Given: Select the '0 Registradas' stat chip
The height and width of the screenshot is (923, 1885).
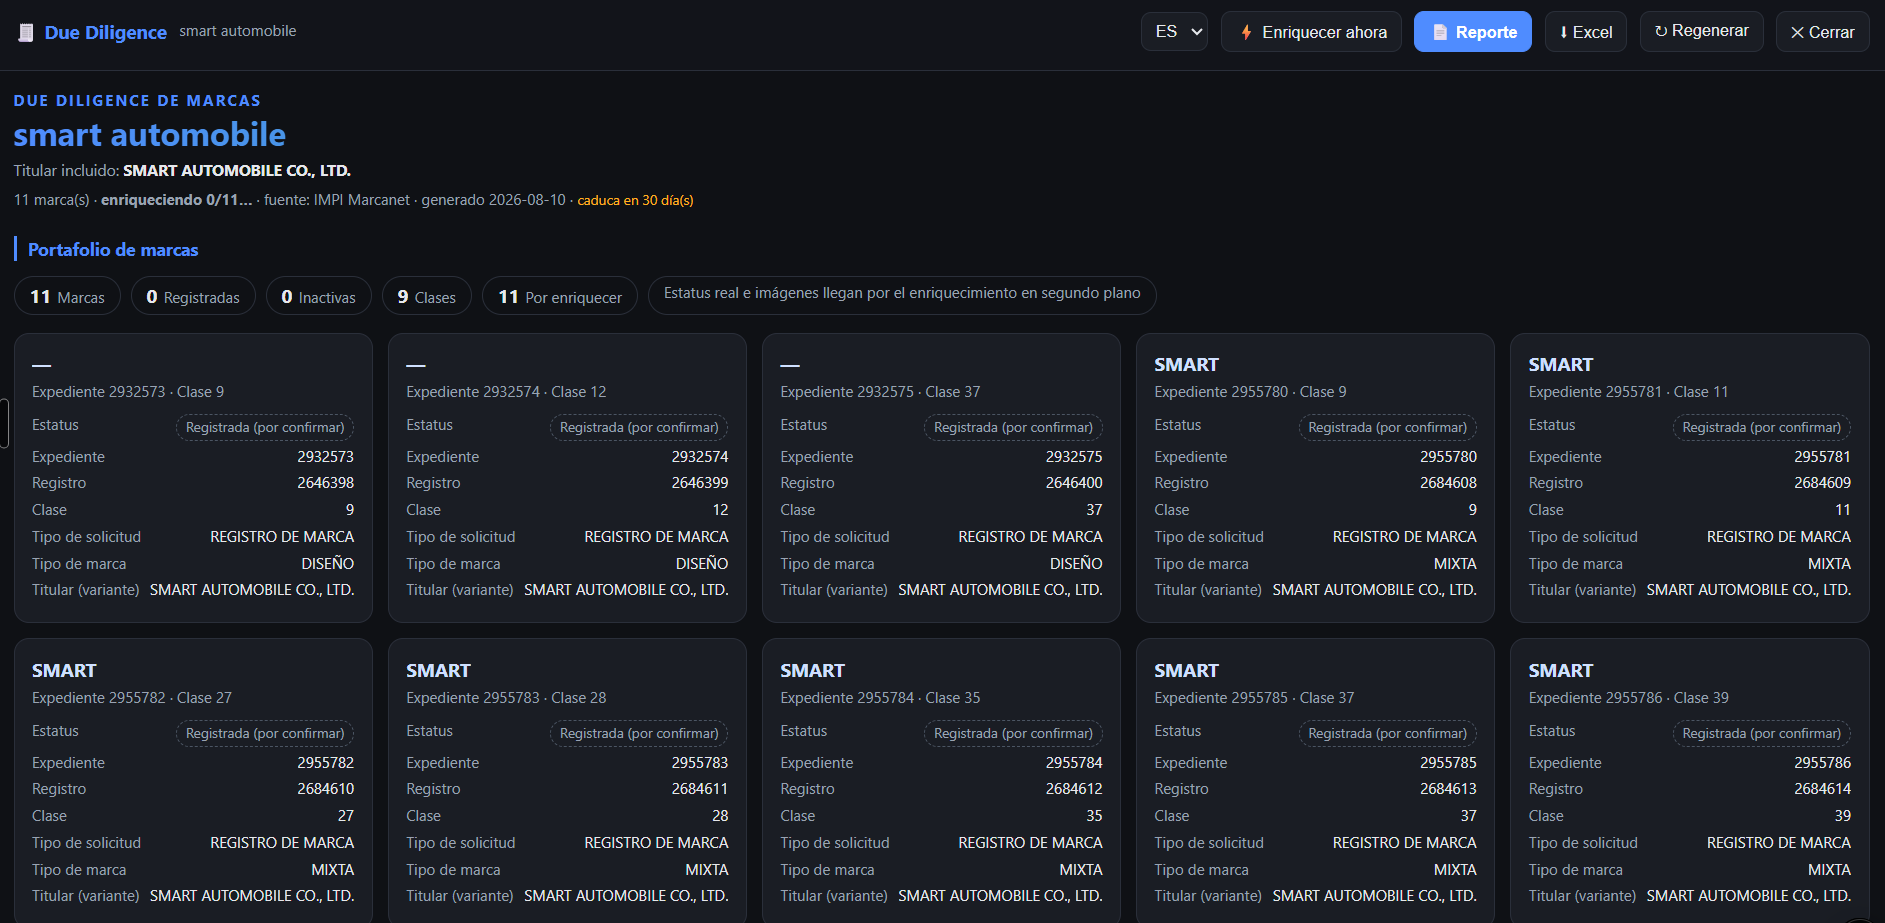Looking at the screenshot, I should pos(193,296).
